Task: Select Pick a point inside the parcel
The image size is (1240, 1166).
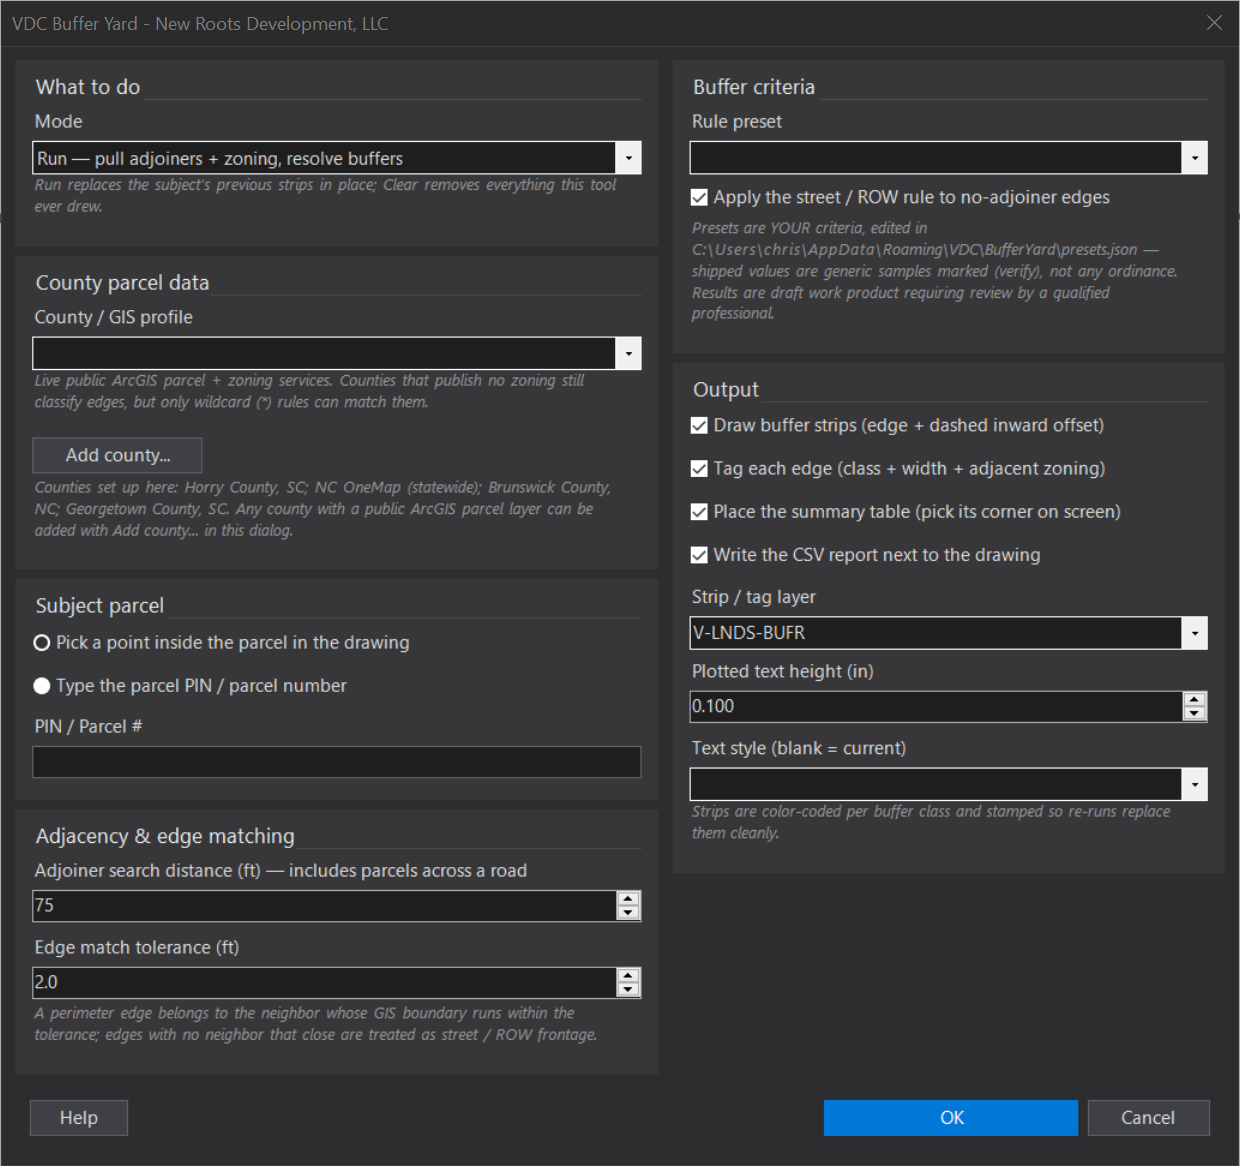Action: [42, 643]
